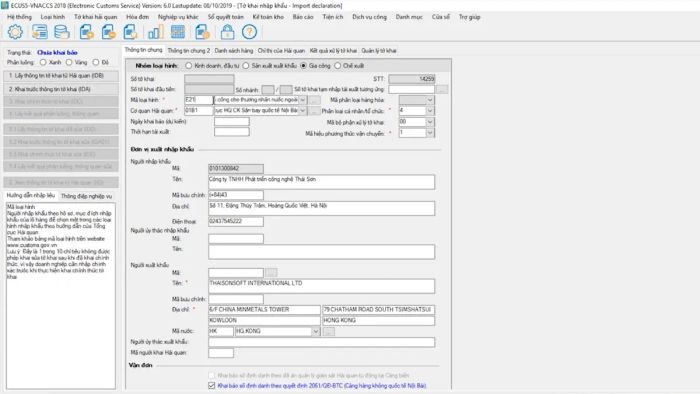The height and width of the screenshot is (394, 700).
Task: Click the padlock toolbar icon
Action: [x=227, y=32]
